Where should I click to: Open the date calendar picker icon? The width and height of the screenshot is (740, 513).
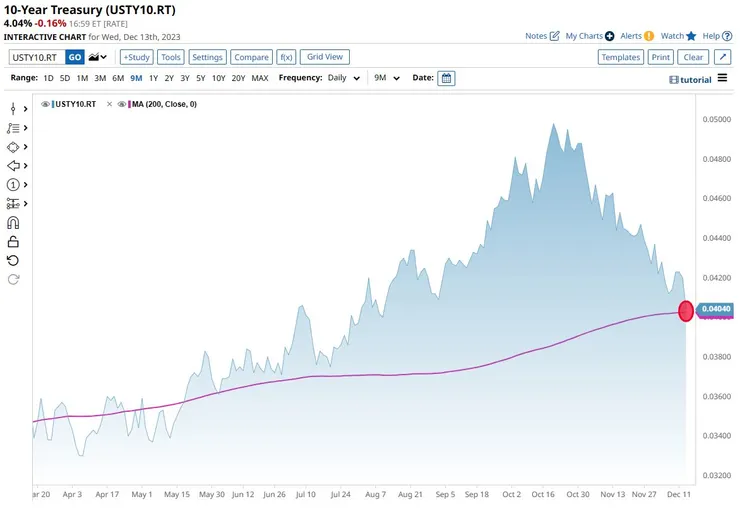tap(446, 78)
